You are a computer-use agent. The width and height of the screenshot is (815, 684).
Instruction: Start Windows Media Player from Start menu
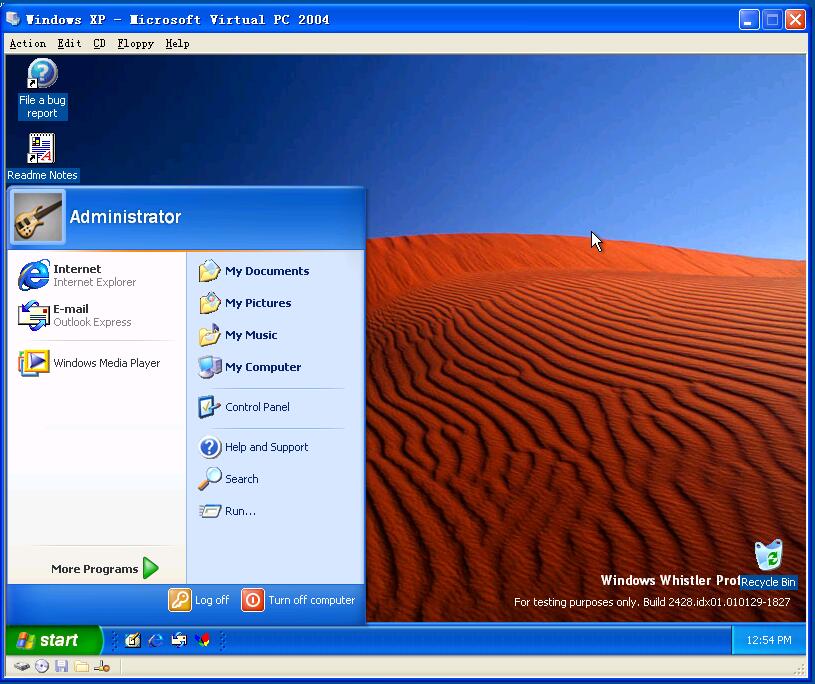tap(89, 363)
